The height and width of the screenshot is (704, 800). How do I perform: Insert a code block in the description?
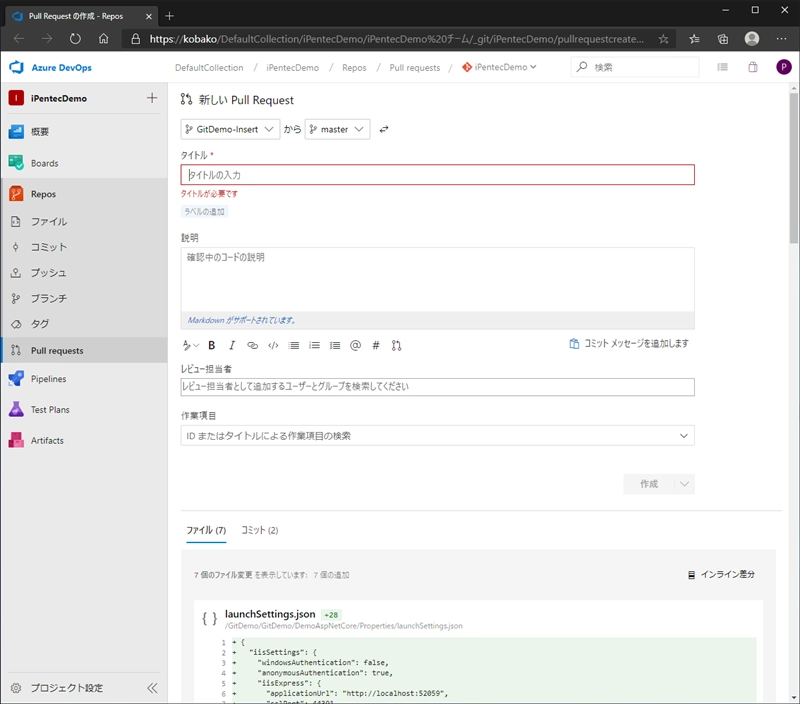[x=273, y=345]
